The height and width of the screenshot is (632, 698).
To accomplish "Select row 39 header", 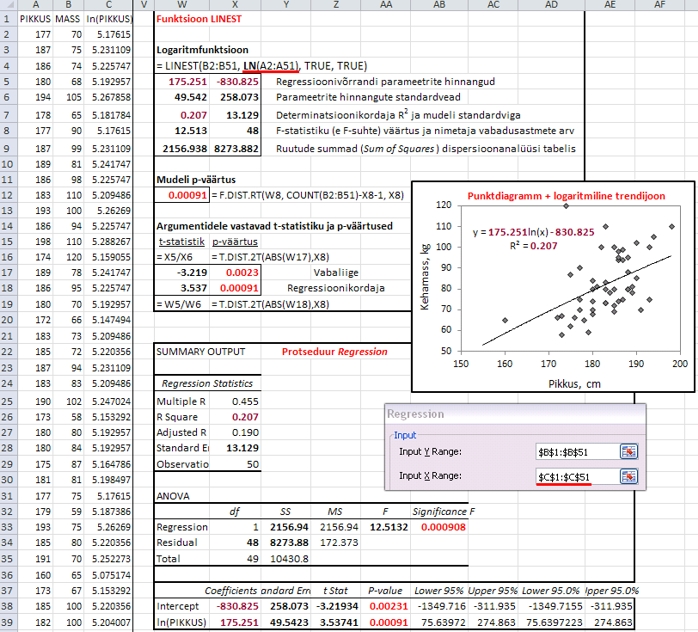I will pyautogui.click(x=8, y=622).
